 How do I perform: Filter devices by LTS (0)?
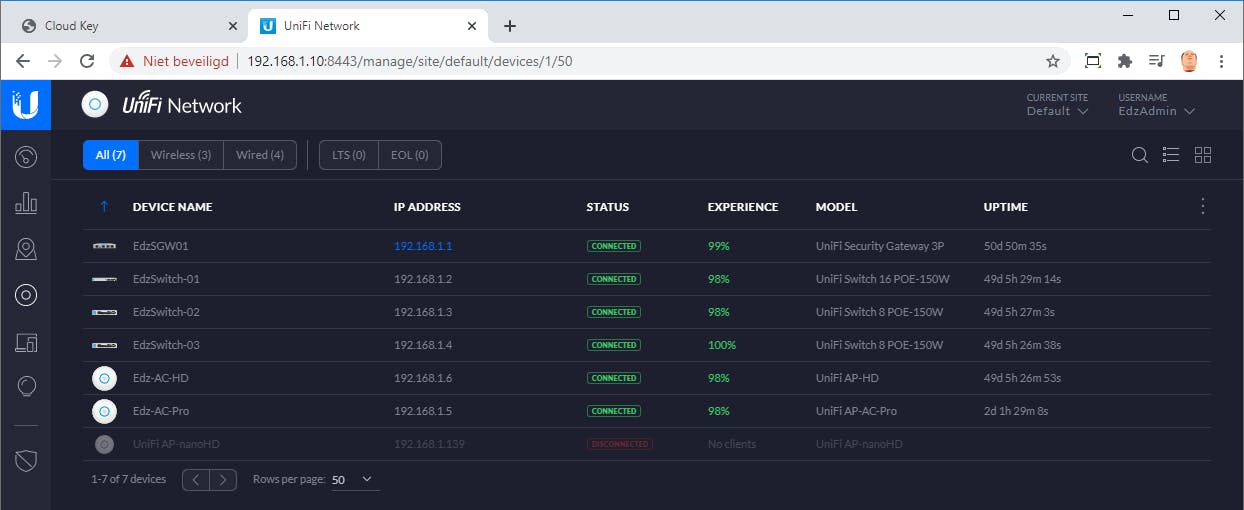[x=349, y=155]
